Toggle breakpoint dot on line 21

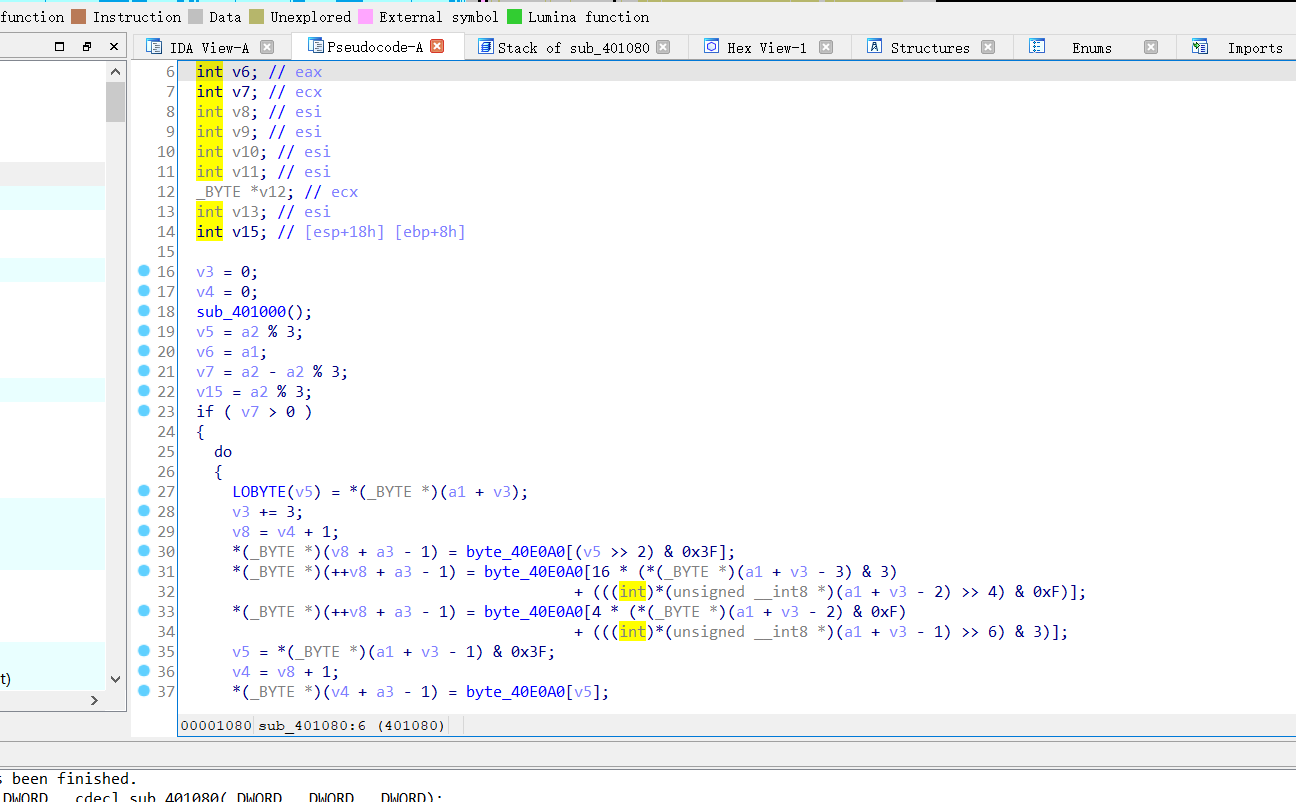click(144, 371)
